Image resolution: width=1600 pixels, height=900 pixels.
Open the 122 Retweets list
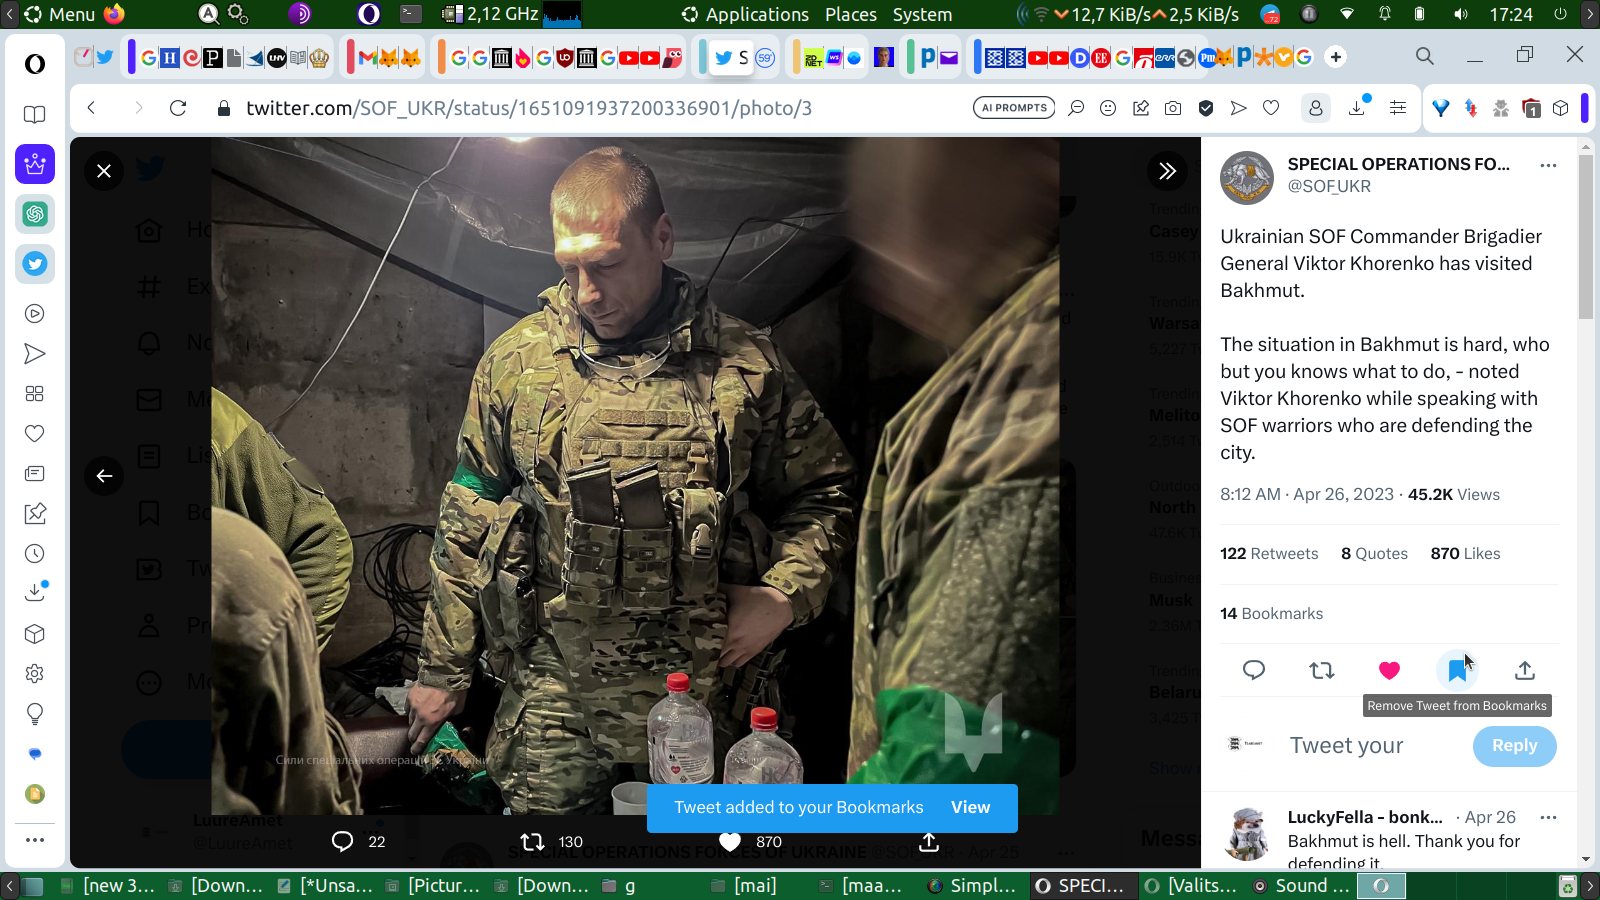[x=1269, y=554]
